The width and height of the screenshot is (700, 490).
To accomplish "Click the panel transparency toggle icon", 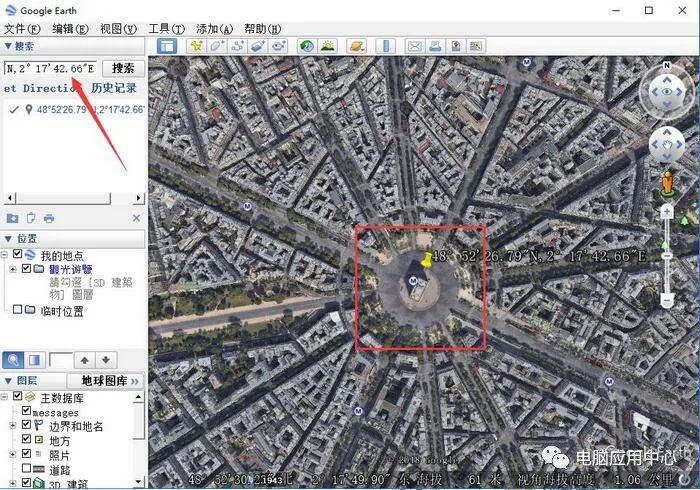I will [x=34, y=360].
